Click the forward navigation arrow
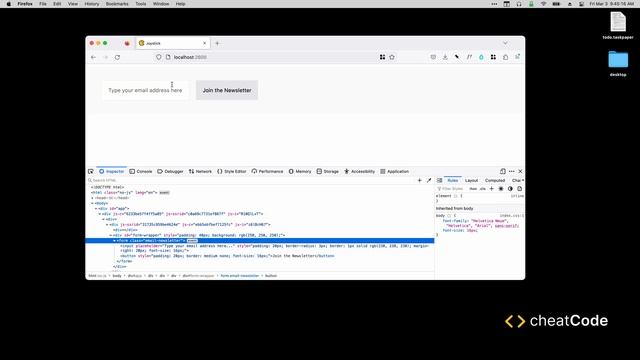Image resolution: width=640 pixels, height=360 pixels. pyautogui.click(x=105, y=57)
